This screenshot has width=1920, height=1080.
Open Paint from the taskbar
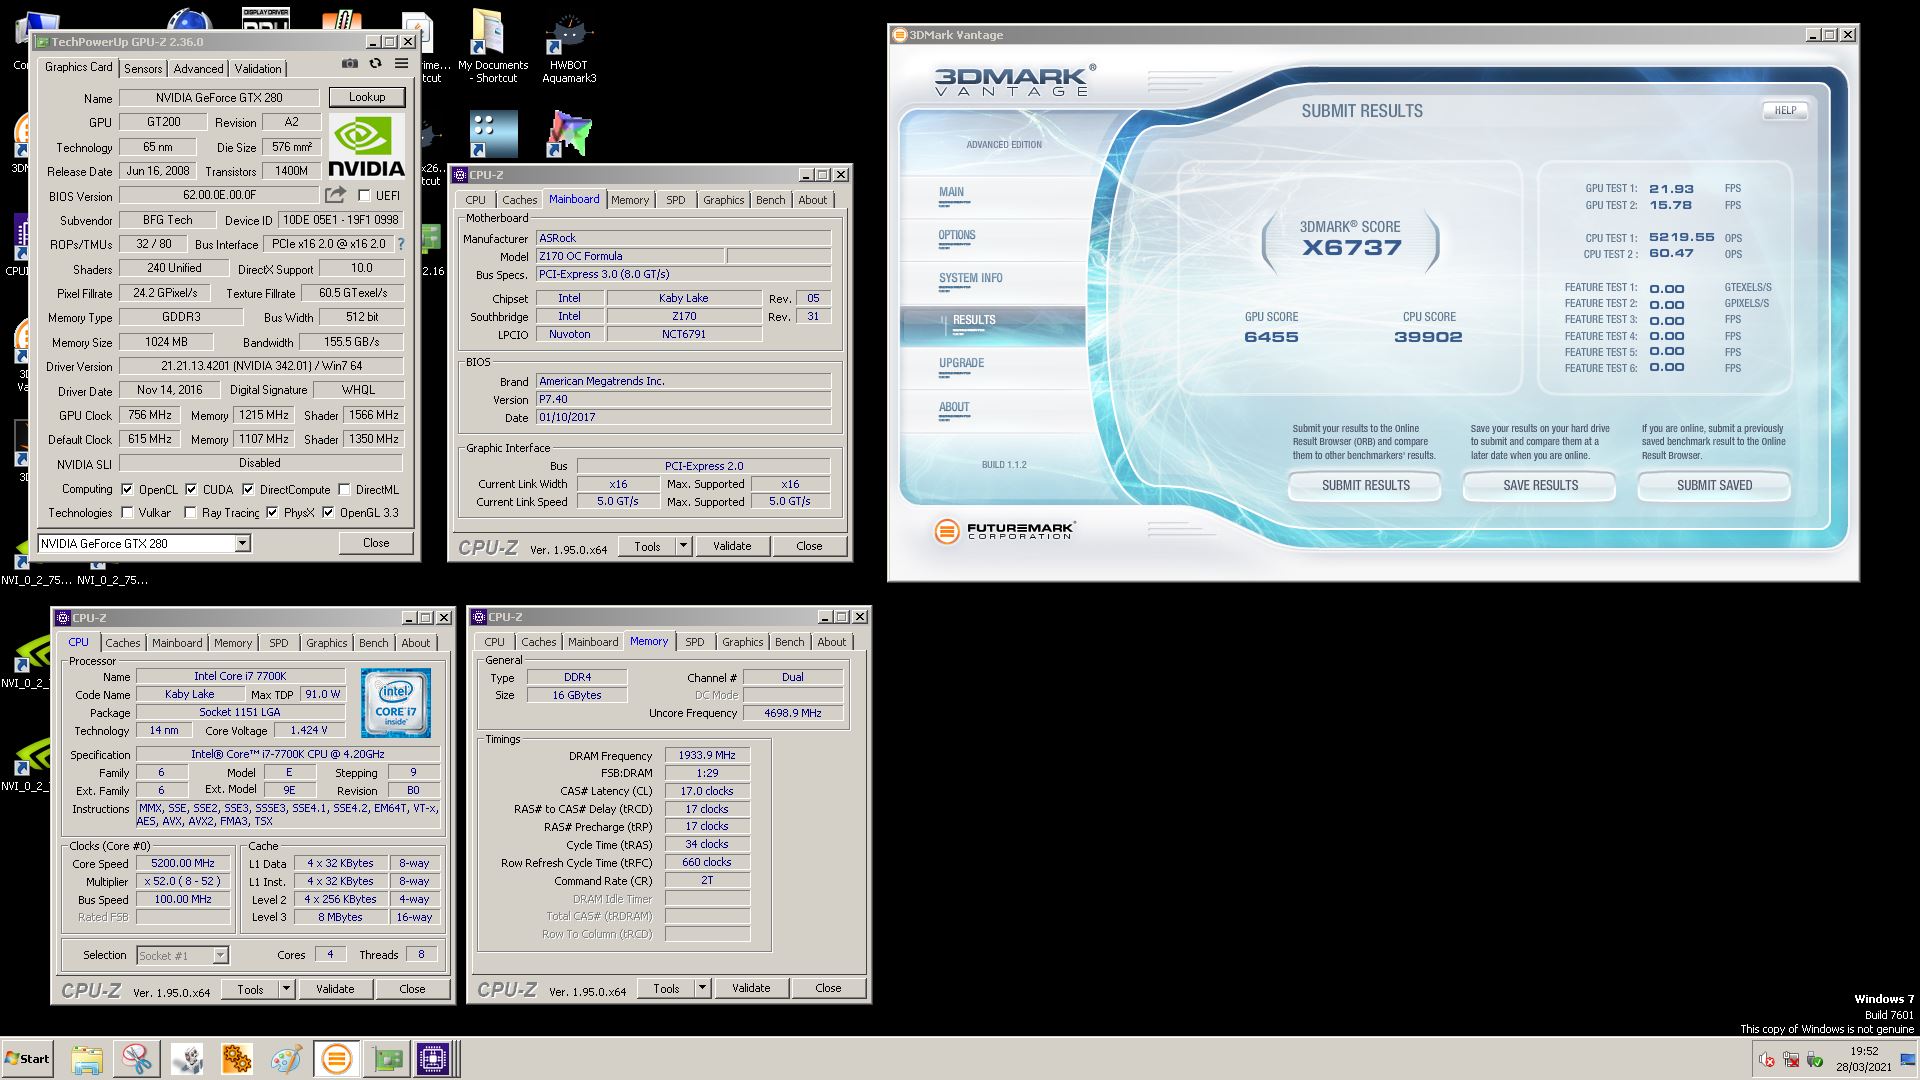pos(286,1058)
